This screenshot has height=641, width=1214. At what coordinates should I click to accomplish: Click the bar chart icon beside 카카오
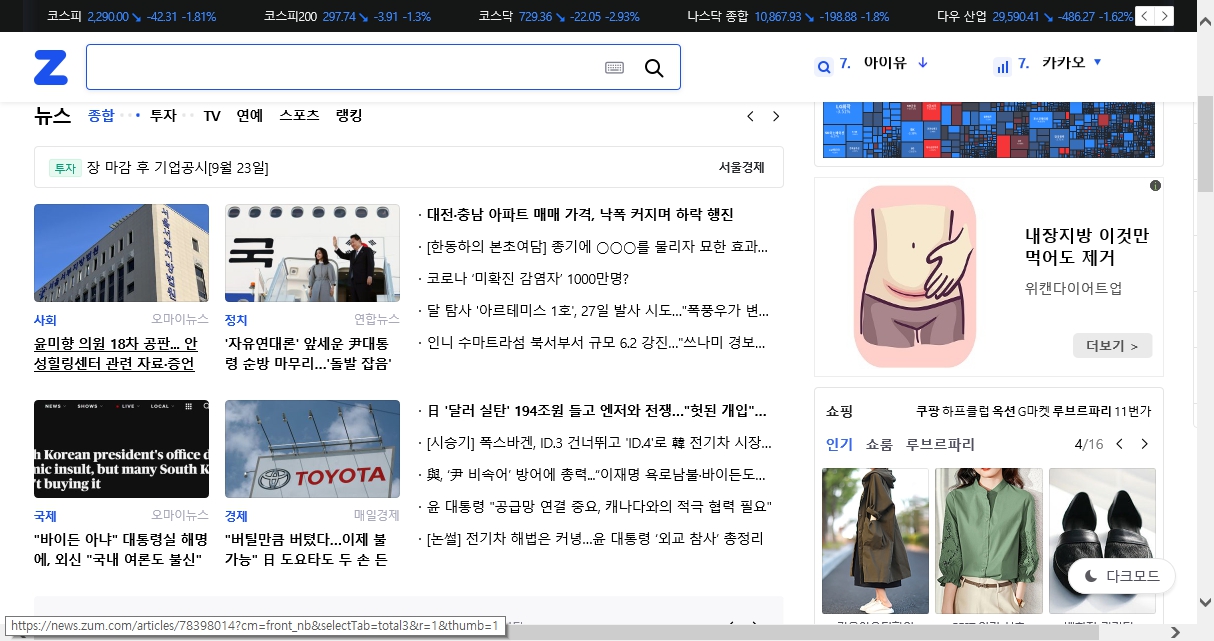pyautogui.click(x=1002, y=67)
